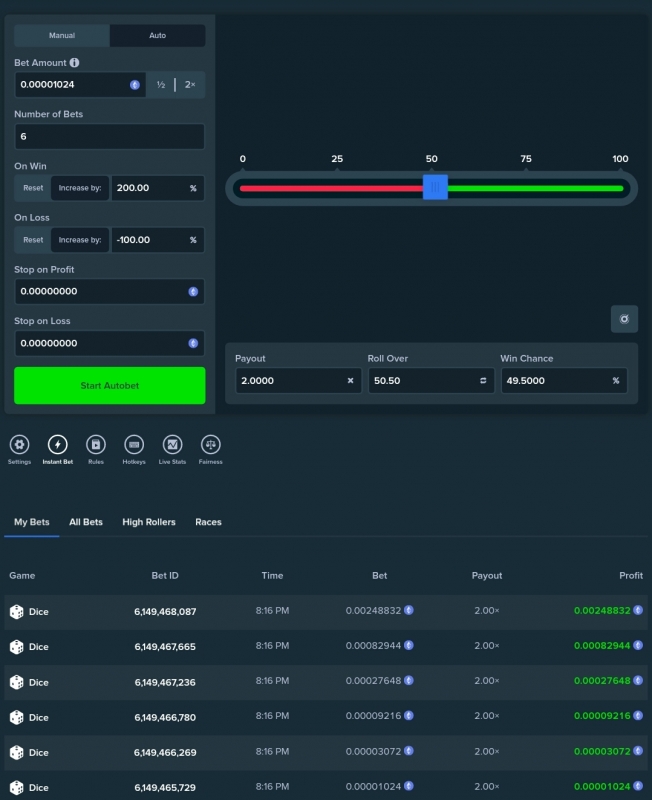Click the coin icon in Stop on Loss field

pos(193,343)
